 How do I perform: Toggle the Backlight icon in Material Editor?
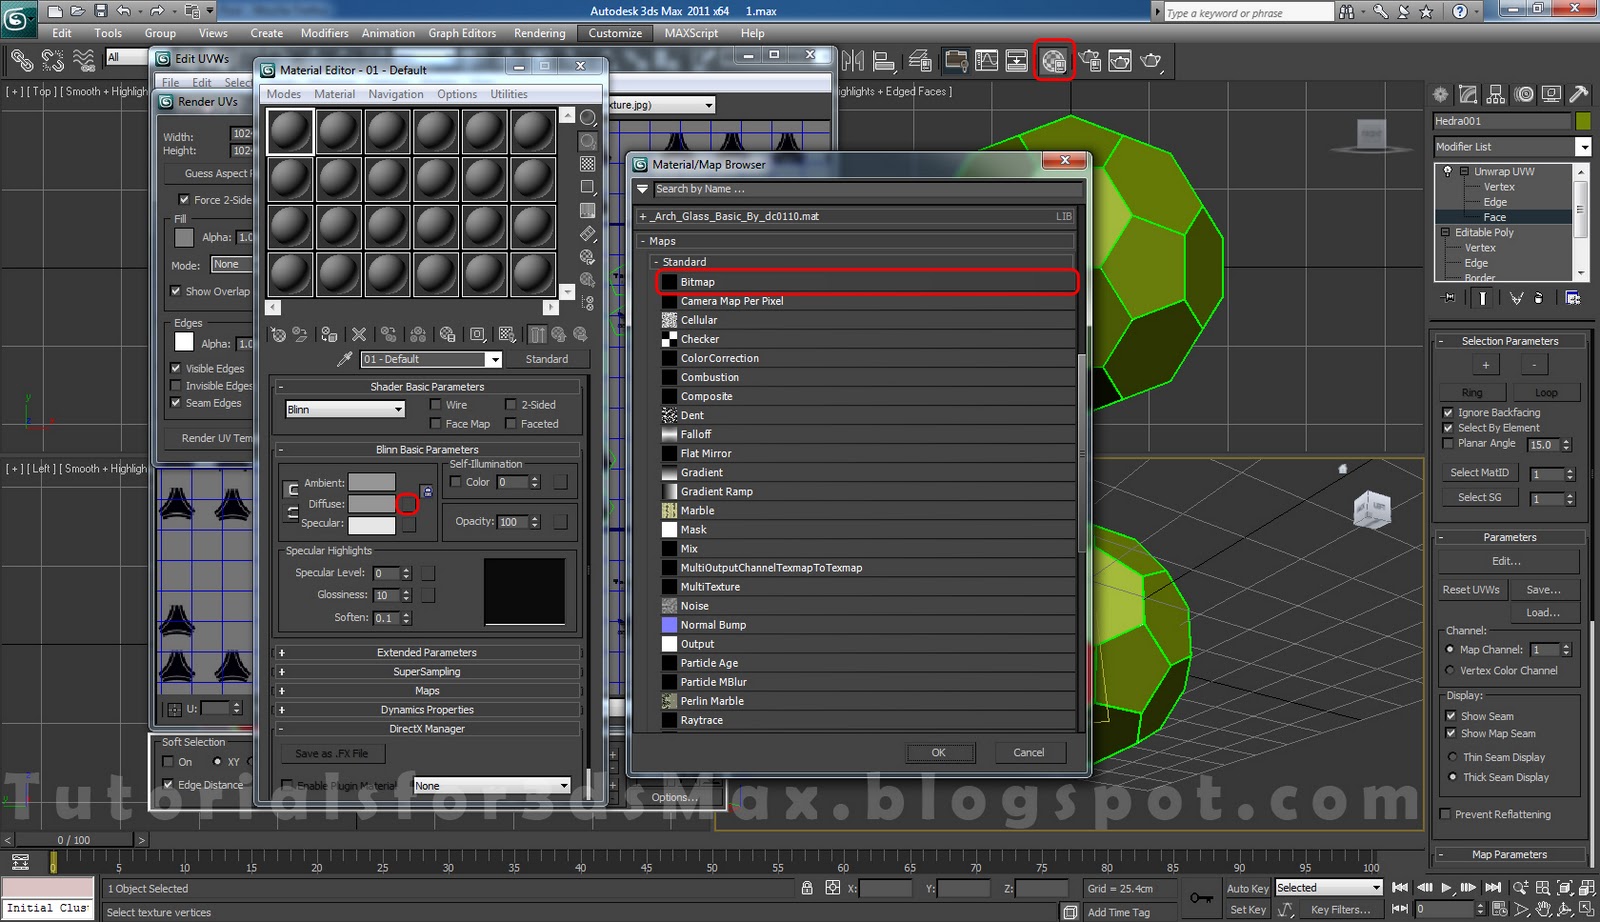(x=588, y=141)
